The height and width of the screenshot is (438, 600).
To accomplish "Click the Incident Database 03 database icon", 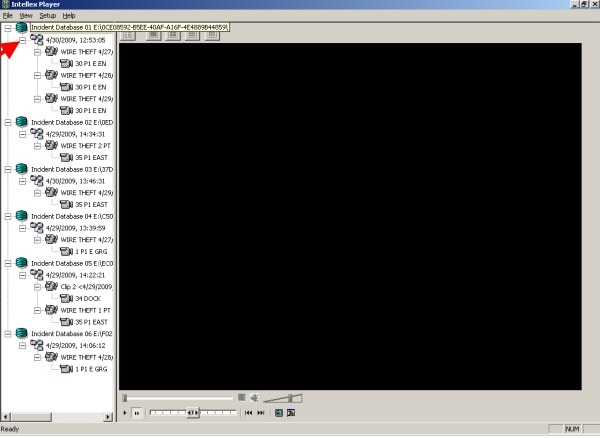I will coord(21,169).
